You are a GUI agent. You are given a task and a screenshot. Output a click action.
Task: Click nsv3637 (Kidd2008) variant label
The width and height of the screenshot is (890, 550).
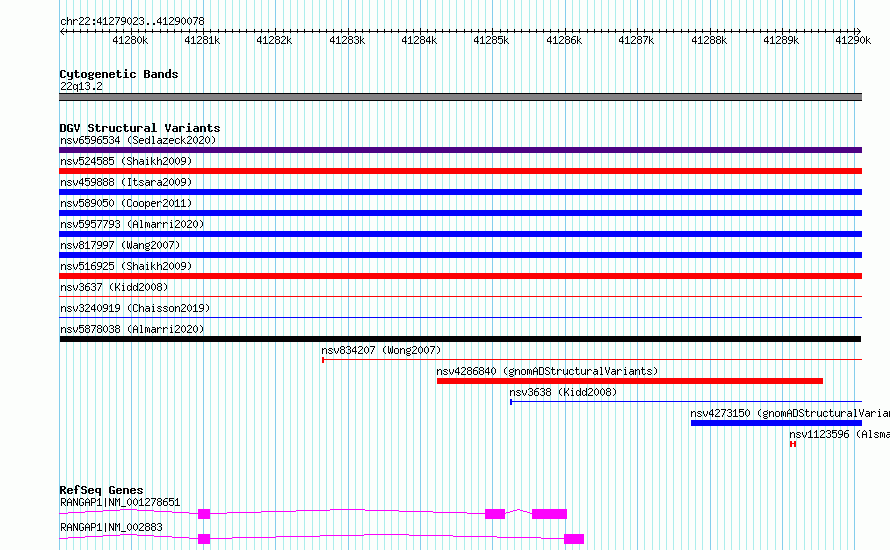coord(114,287)
